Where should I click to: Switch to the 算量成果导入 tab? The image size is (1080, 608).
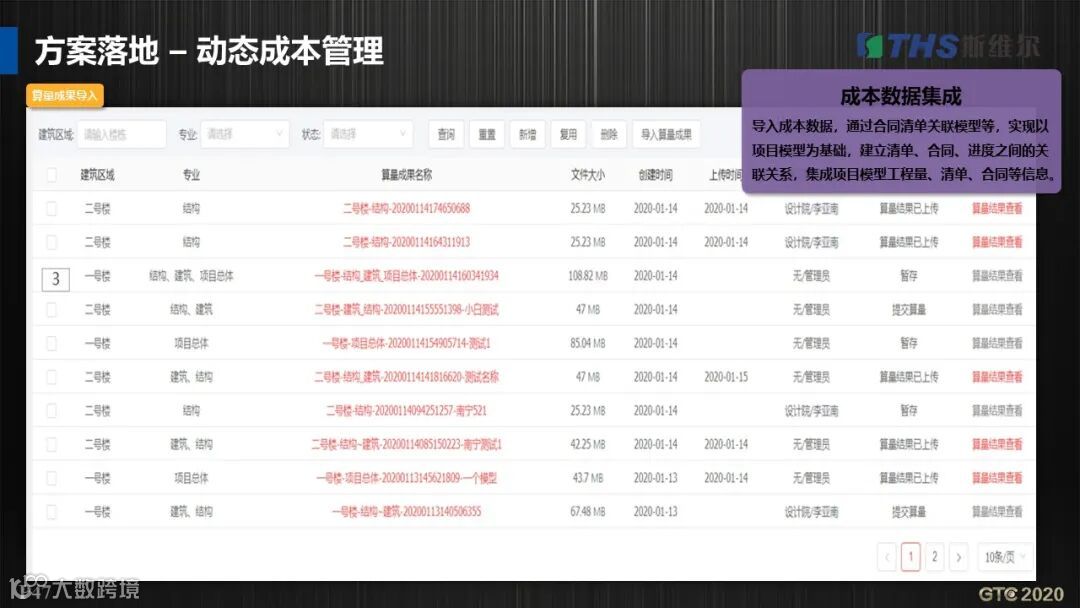coord(65,95)
